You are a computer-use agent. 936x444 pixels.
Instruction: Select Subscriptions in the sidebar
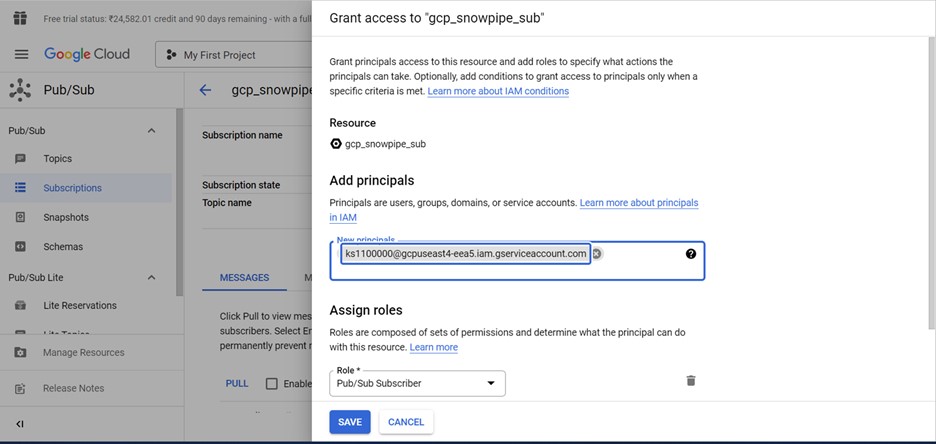pos(72,188)
